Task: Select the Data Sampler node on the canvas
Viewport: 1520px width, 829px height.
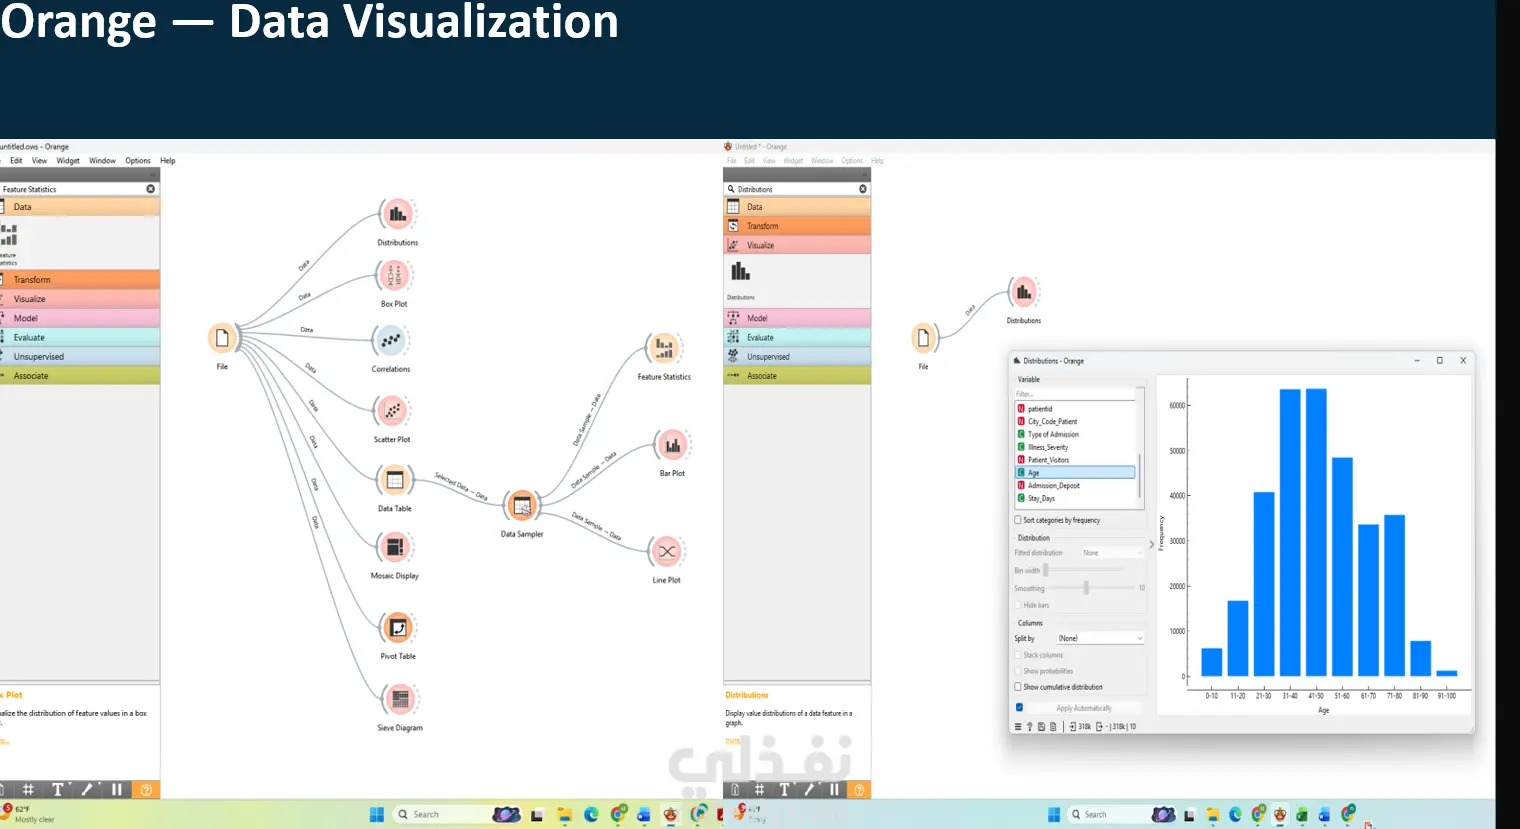Action: click(522, 506)
